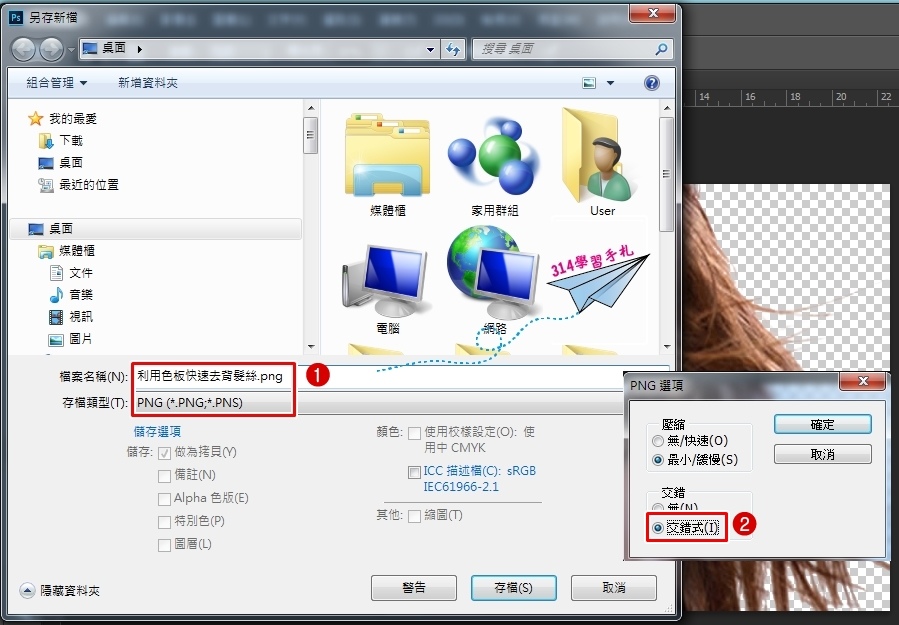Open the view options dropdown arrow

611,83
